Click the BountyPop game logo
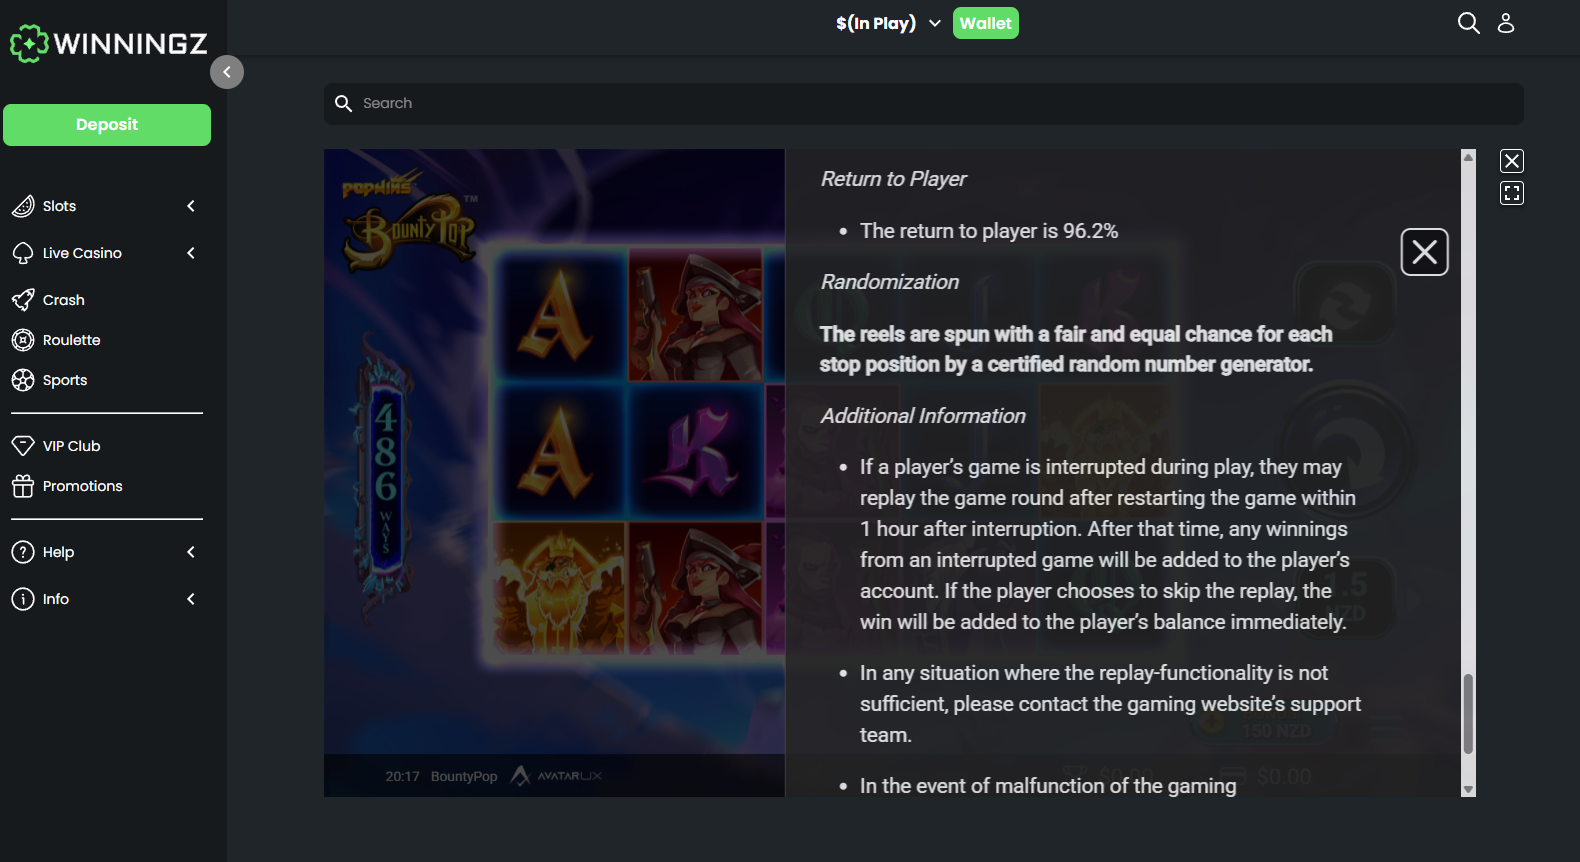 tap(410, 222)
